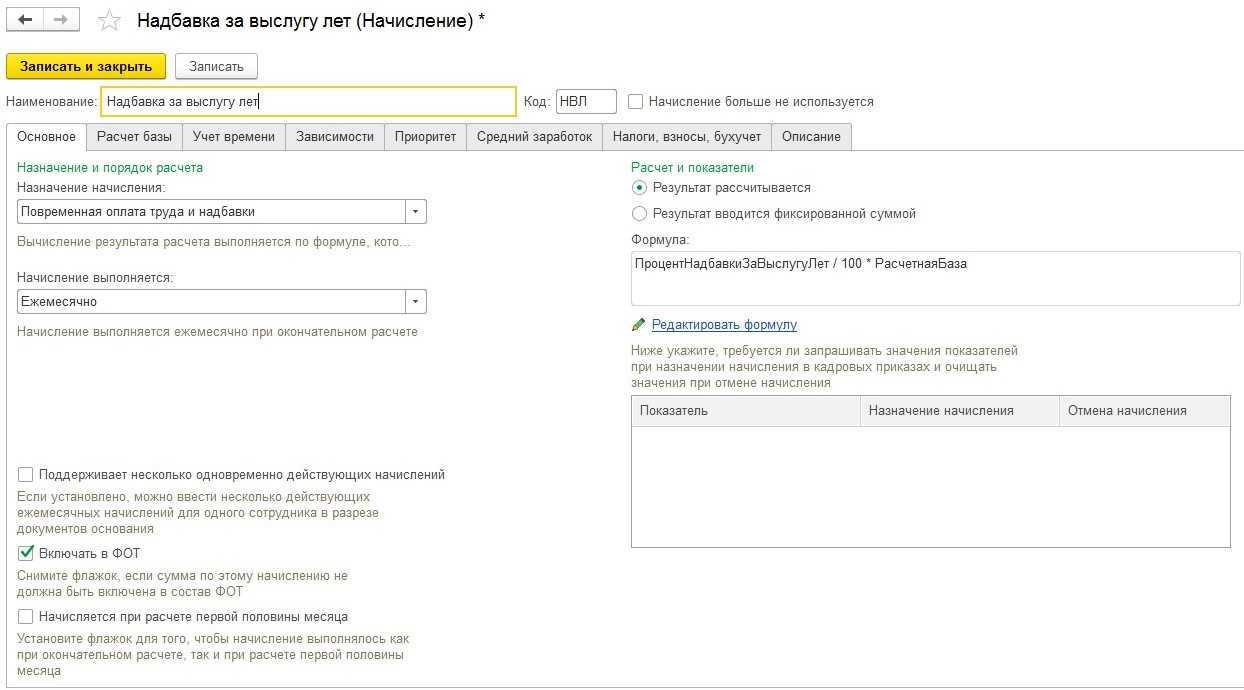1244x690 pixels.
Task: Open the 'Редактировать формулу' link
Action: pos(724,325)
